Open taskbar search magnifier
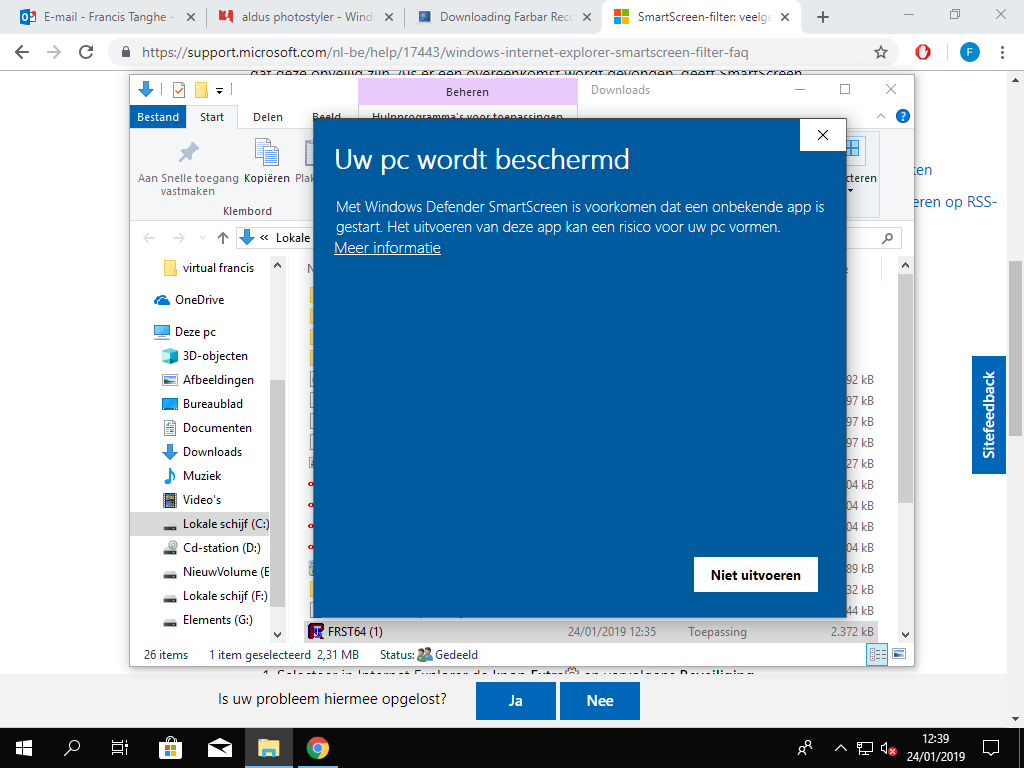This screenshot has height=768, width=1024. tap(72, 748)
